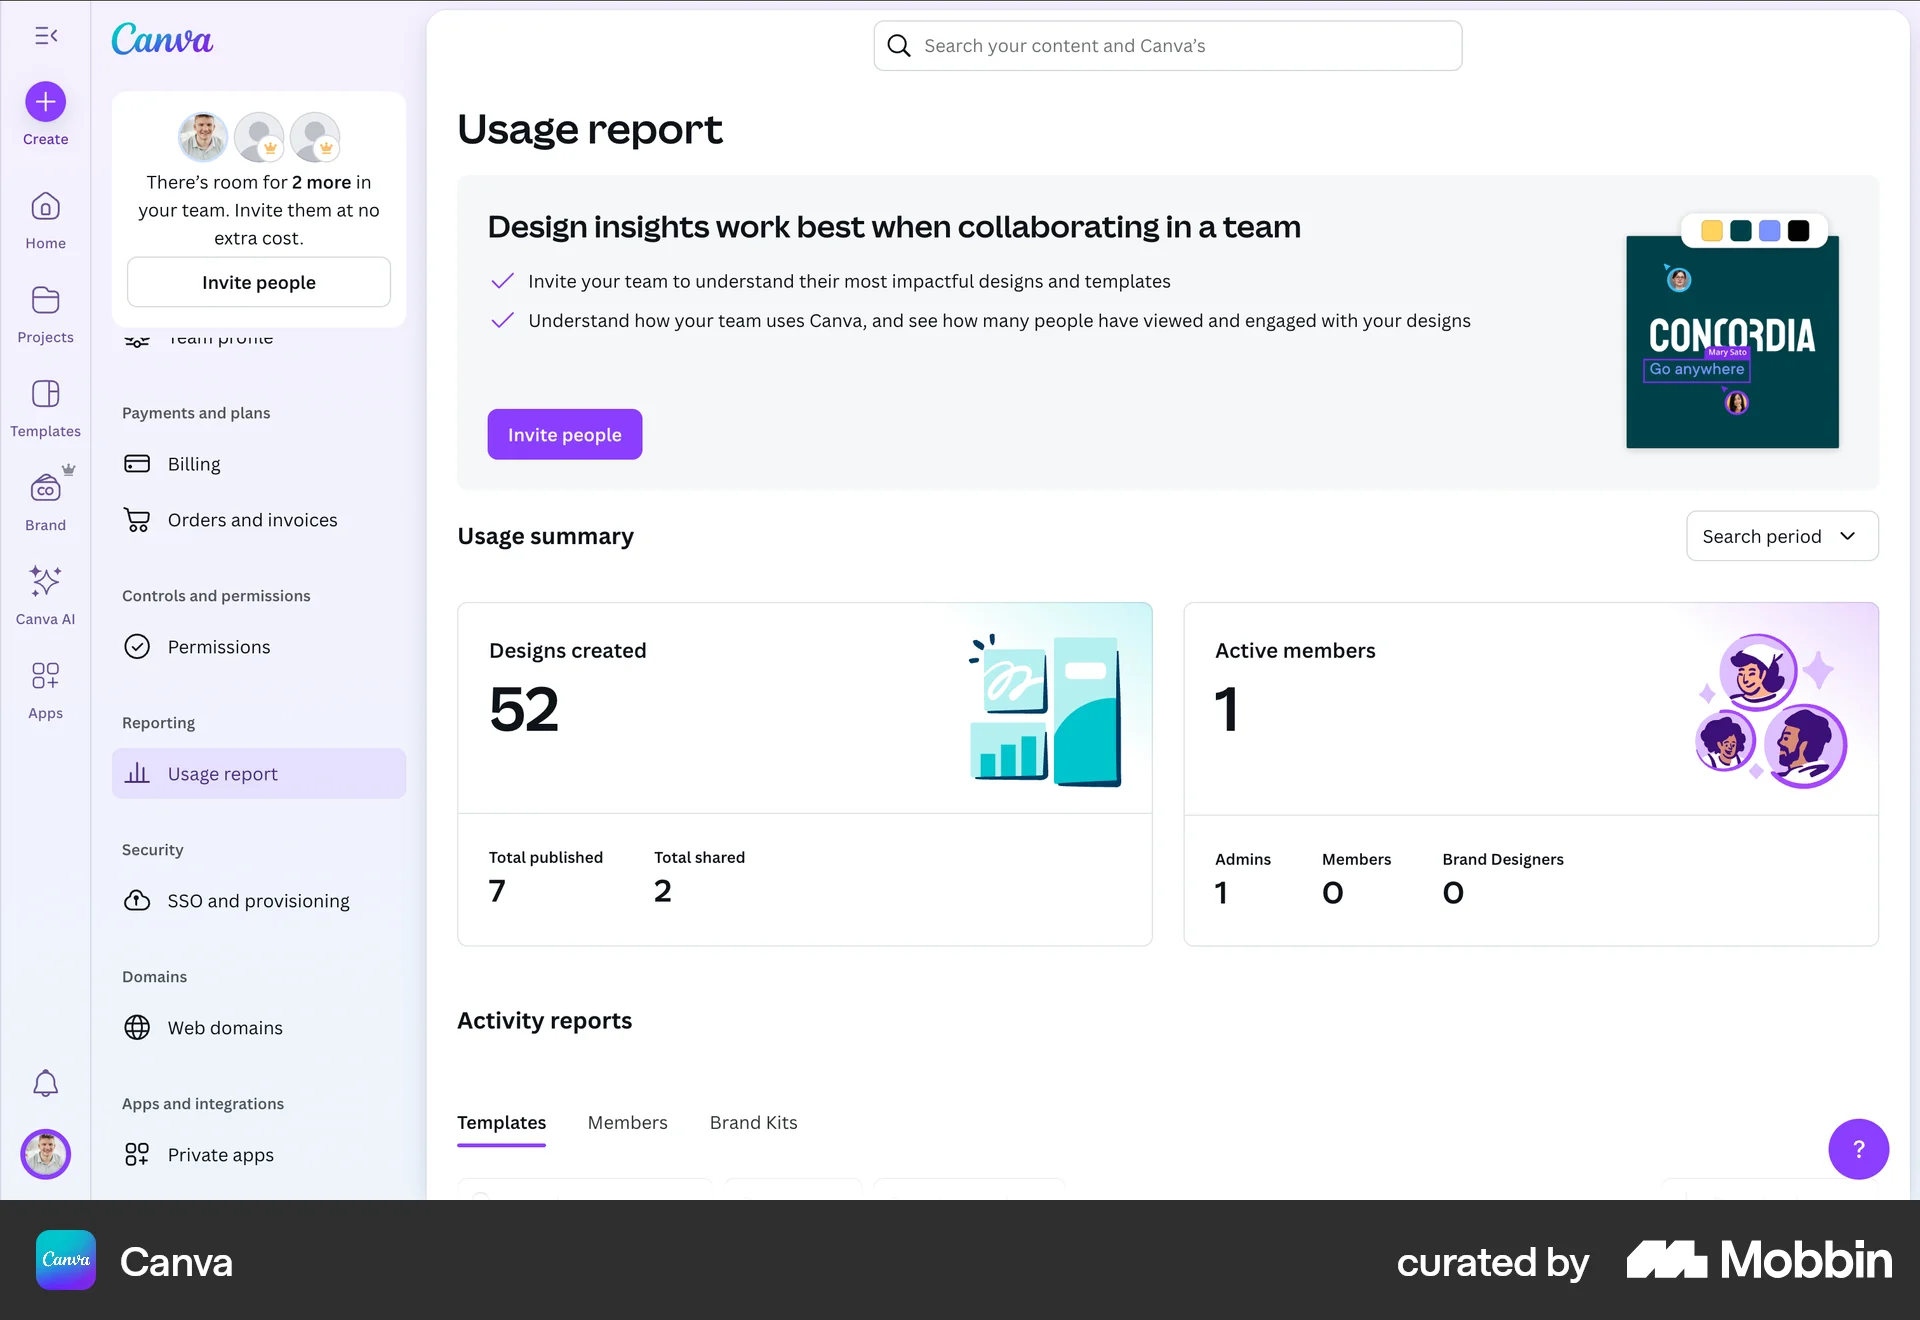Open the Search period dropdown
Screen dimensions: 1920x1320
click(x=1781, y=536)
